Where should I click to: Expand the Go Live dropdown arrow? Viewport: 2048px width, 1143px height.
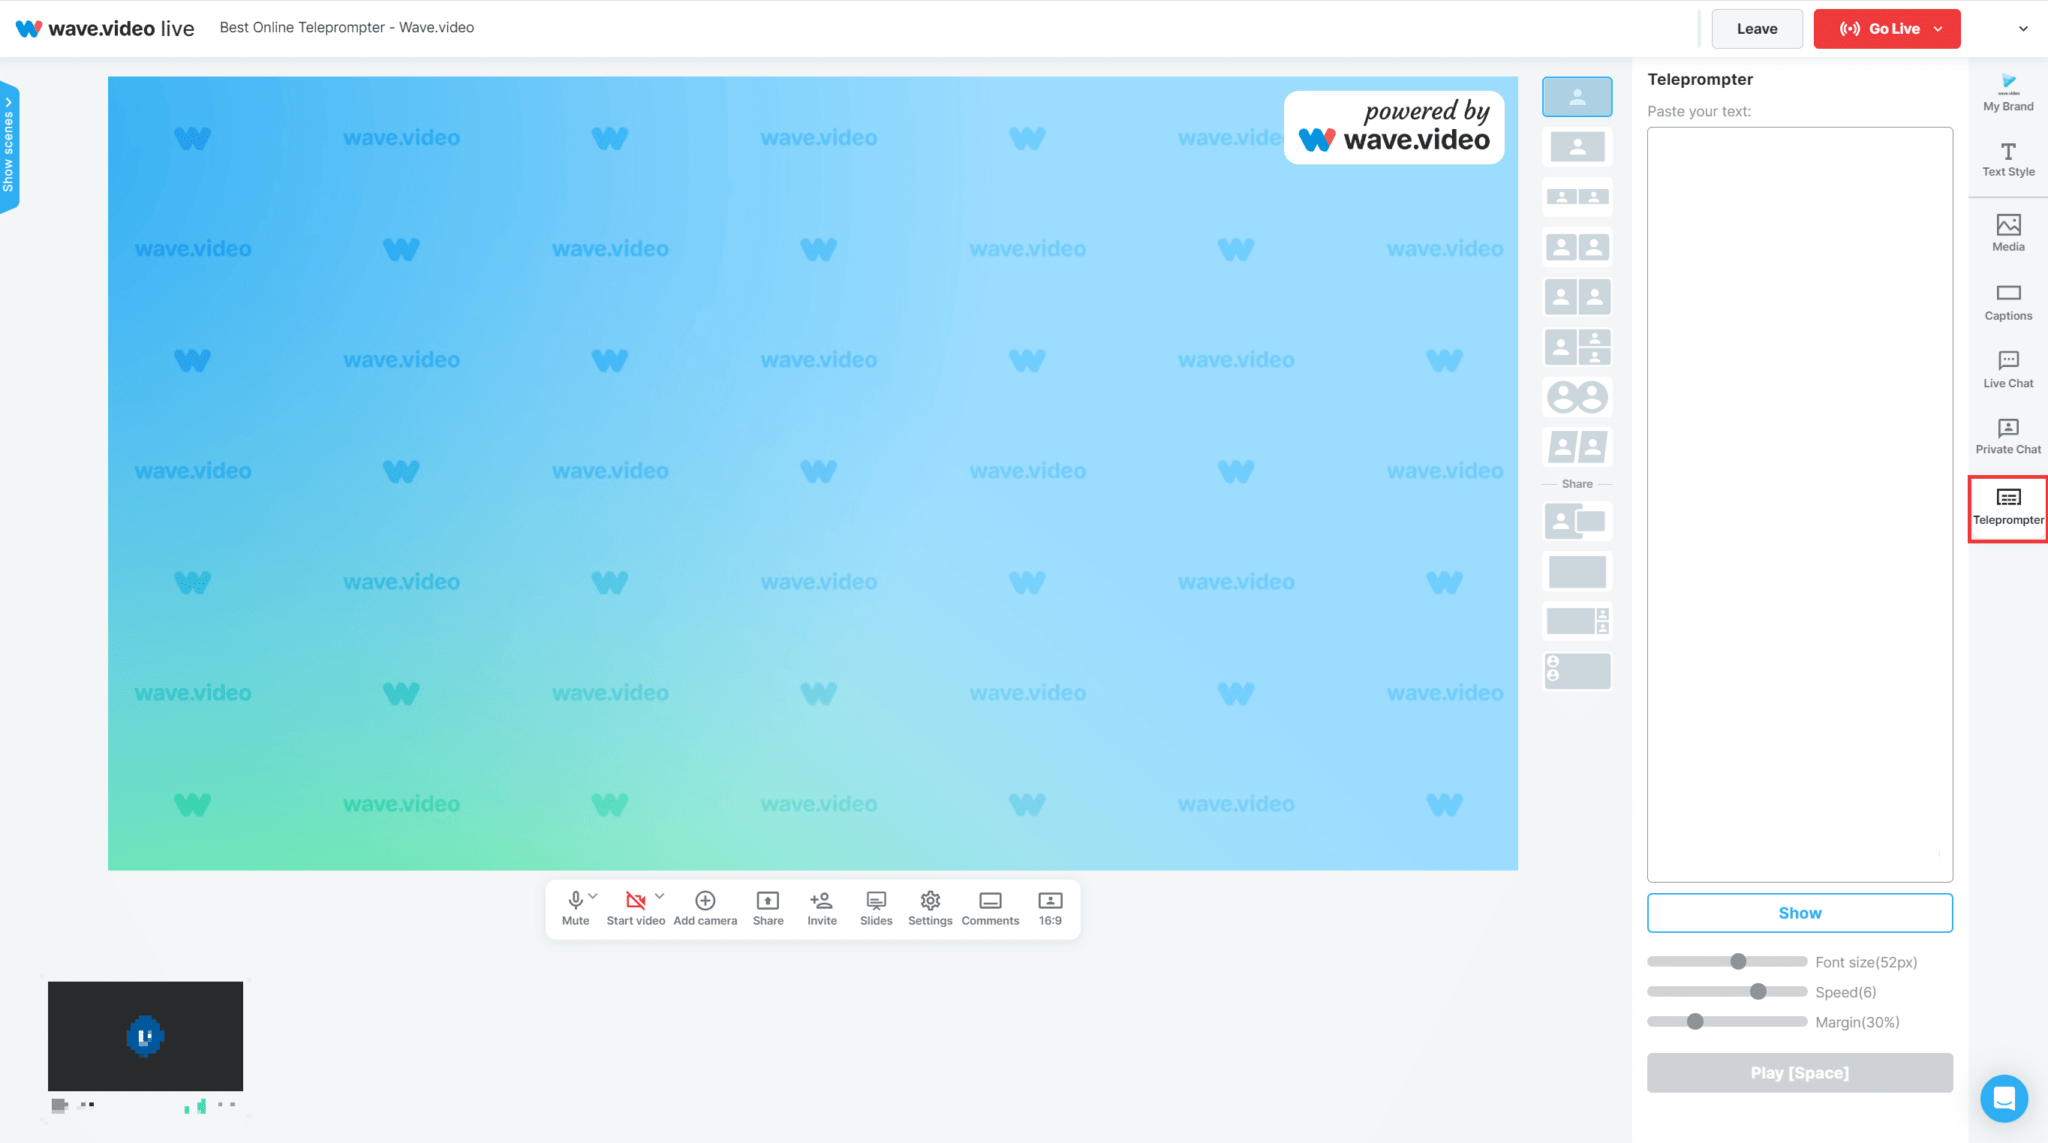pyautogui.click(x=1938, y=29)
